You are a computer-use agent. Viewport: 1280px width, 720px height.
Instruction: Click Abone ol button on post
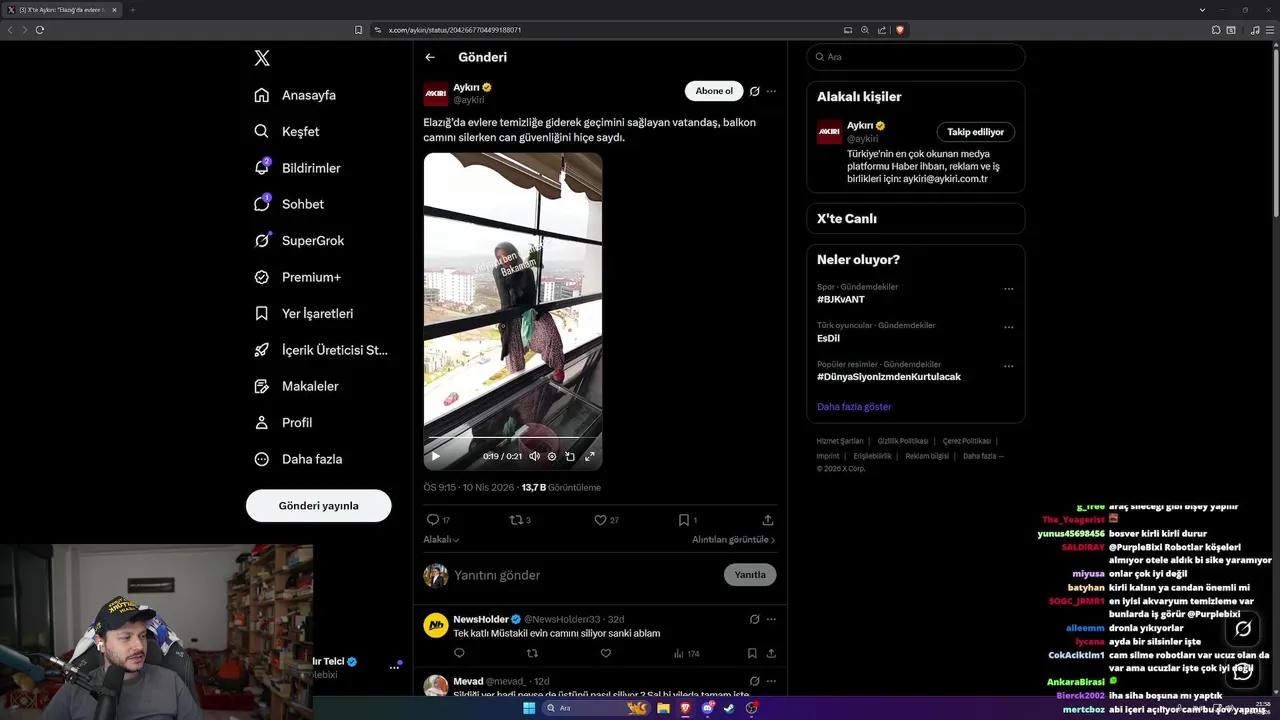coord(714,91)
